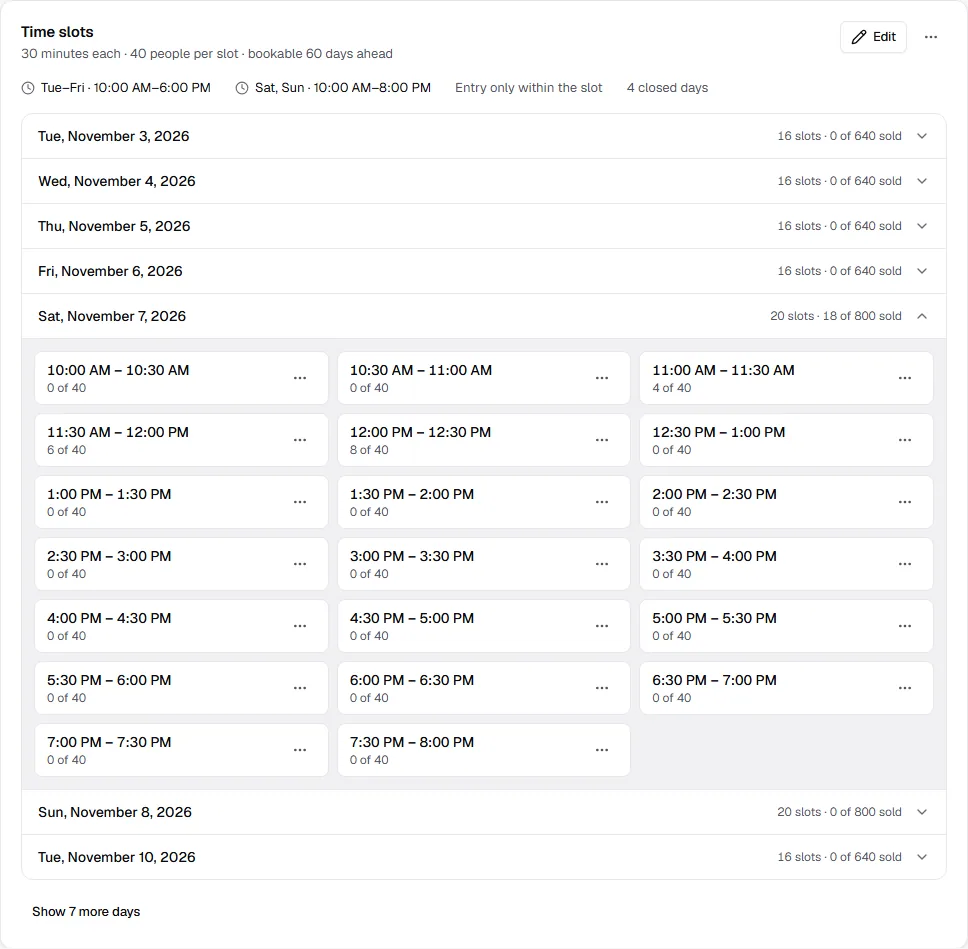Open options for 12:30 PM – 1:00 PM slot
The height and width of the screenshot is (949, 968).
coord(905,440)
